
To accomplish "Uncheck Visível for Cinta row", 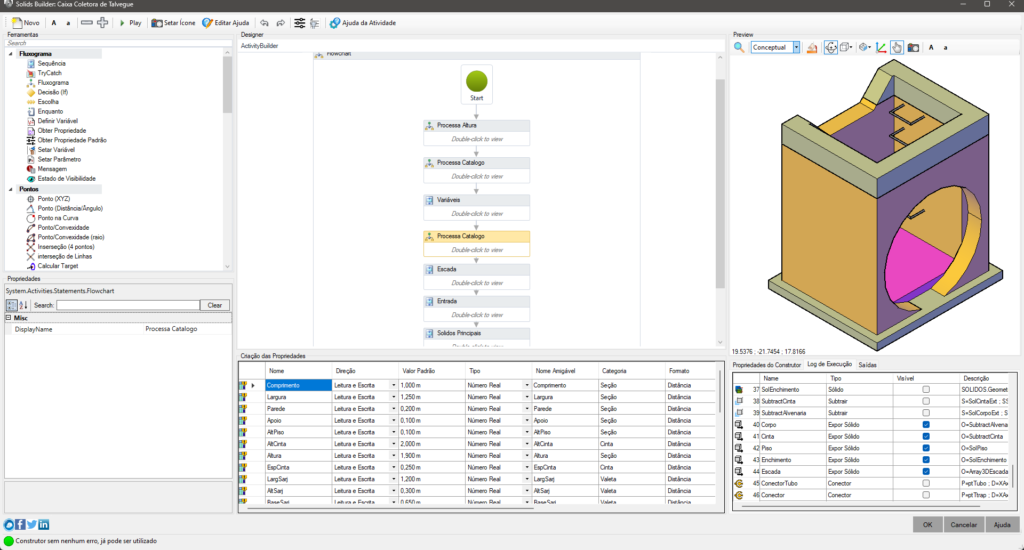I will [925, 436].
